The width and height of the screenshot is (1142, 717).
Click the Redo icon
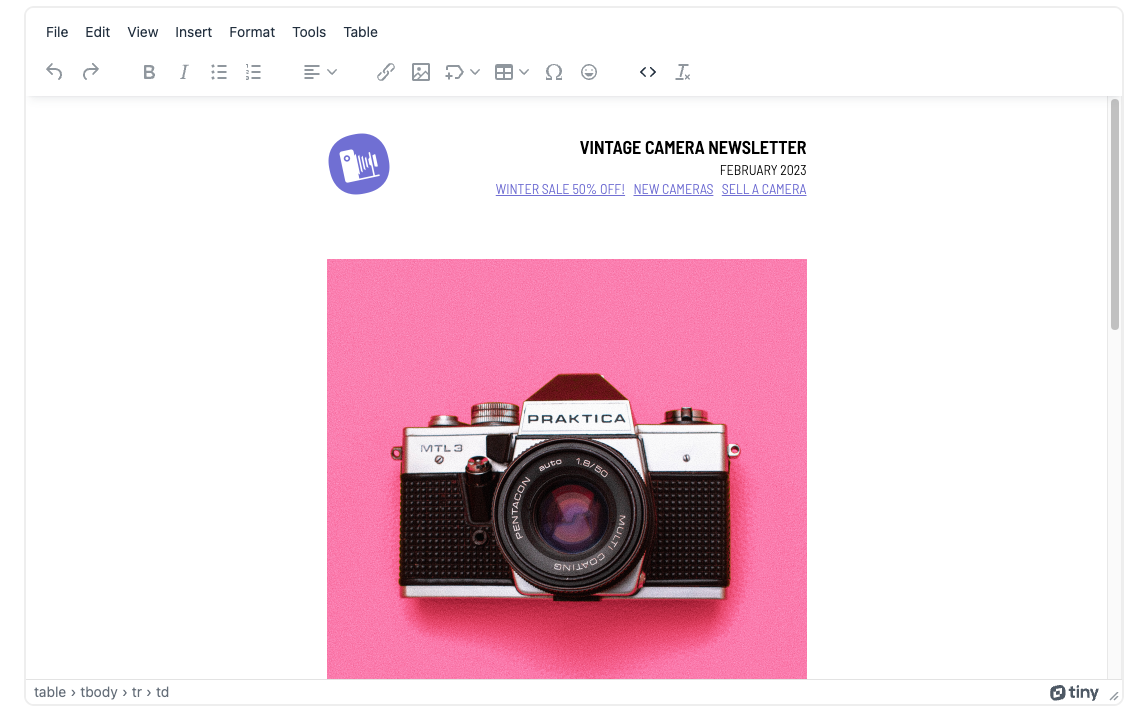tap(90, 71)
